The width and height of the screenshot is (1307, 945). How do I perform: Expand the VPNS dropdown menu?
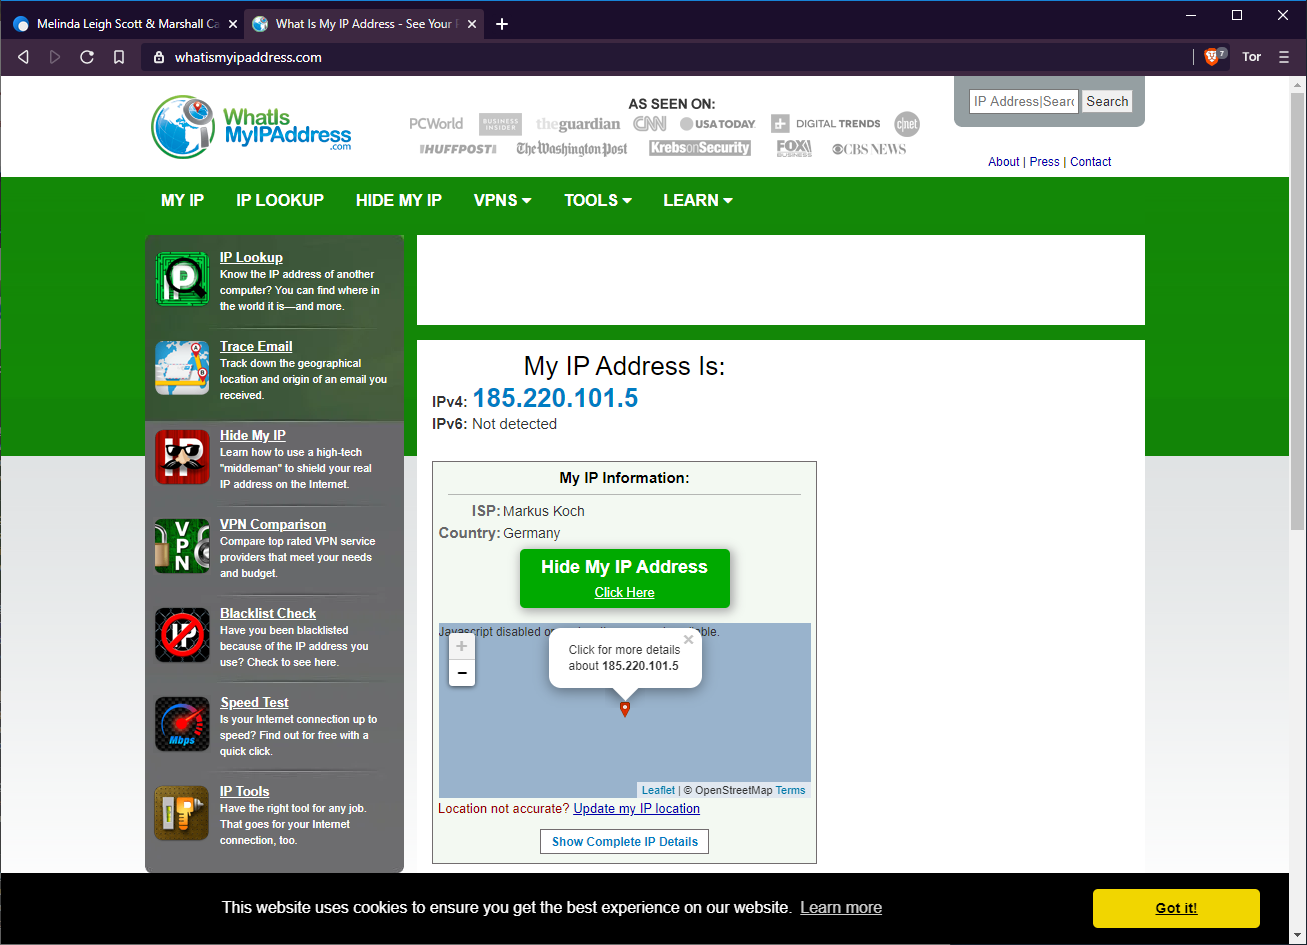(x=502, y=200)
